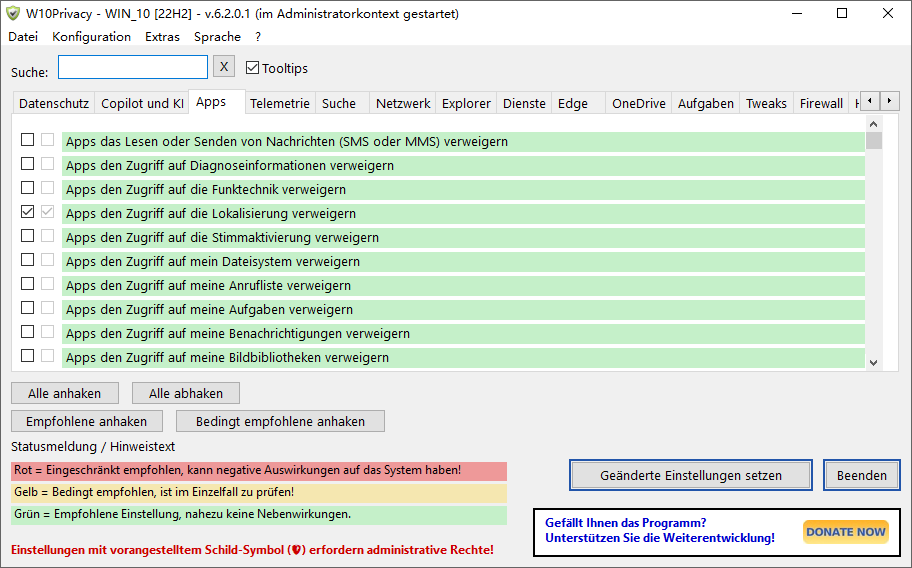Switch to the Tweaks tab

click(766, 103)
